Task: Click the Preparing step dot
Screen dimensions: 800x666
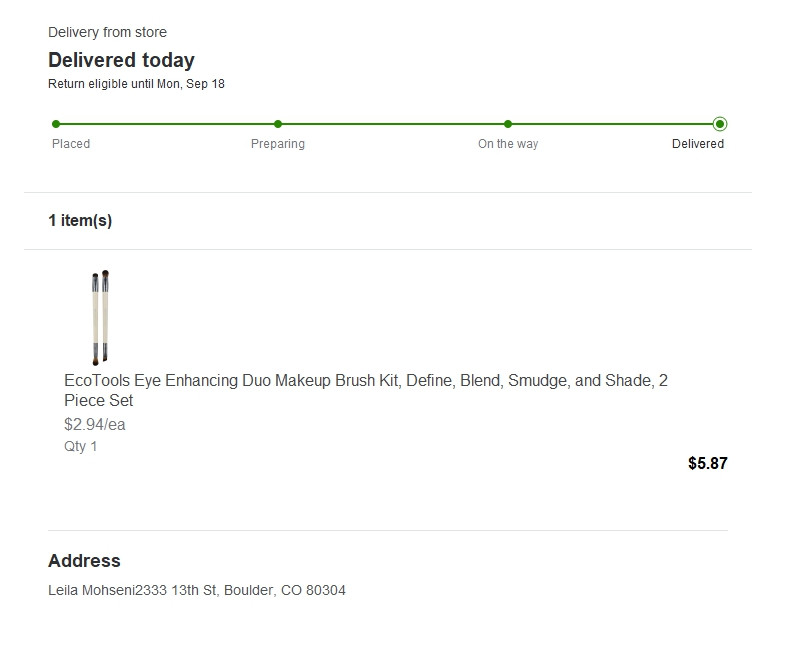Action: pyautogui.click(x=278, y=124)
